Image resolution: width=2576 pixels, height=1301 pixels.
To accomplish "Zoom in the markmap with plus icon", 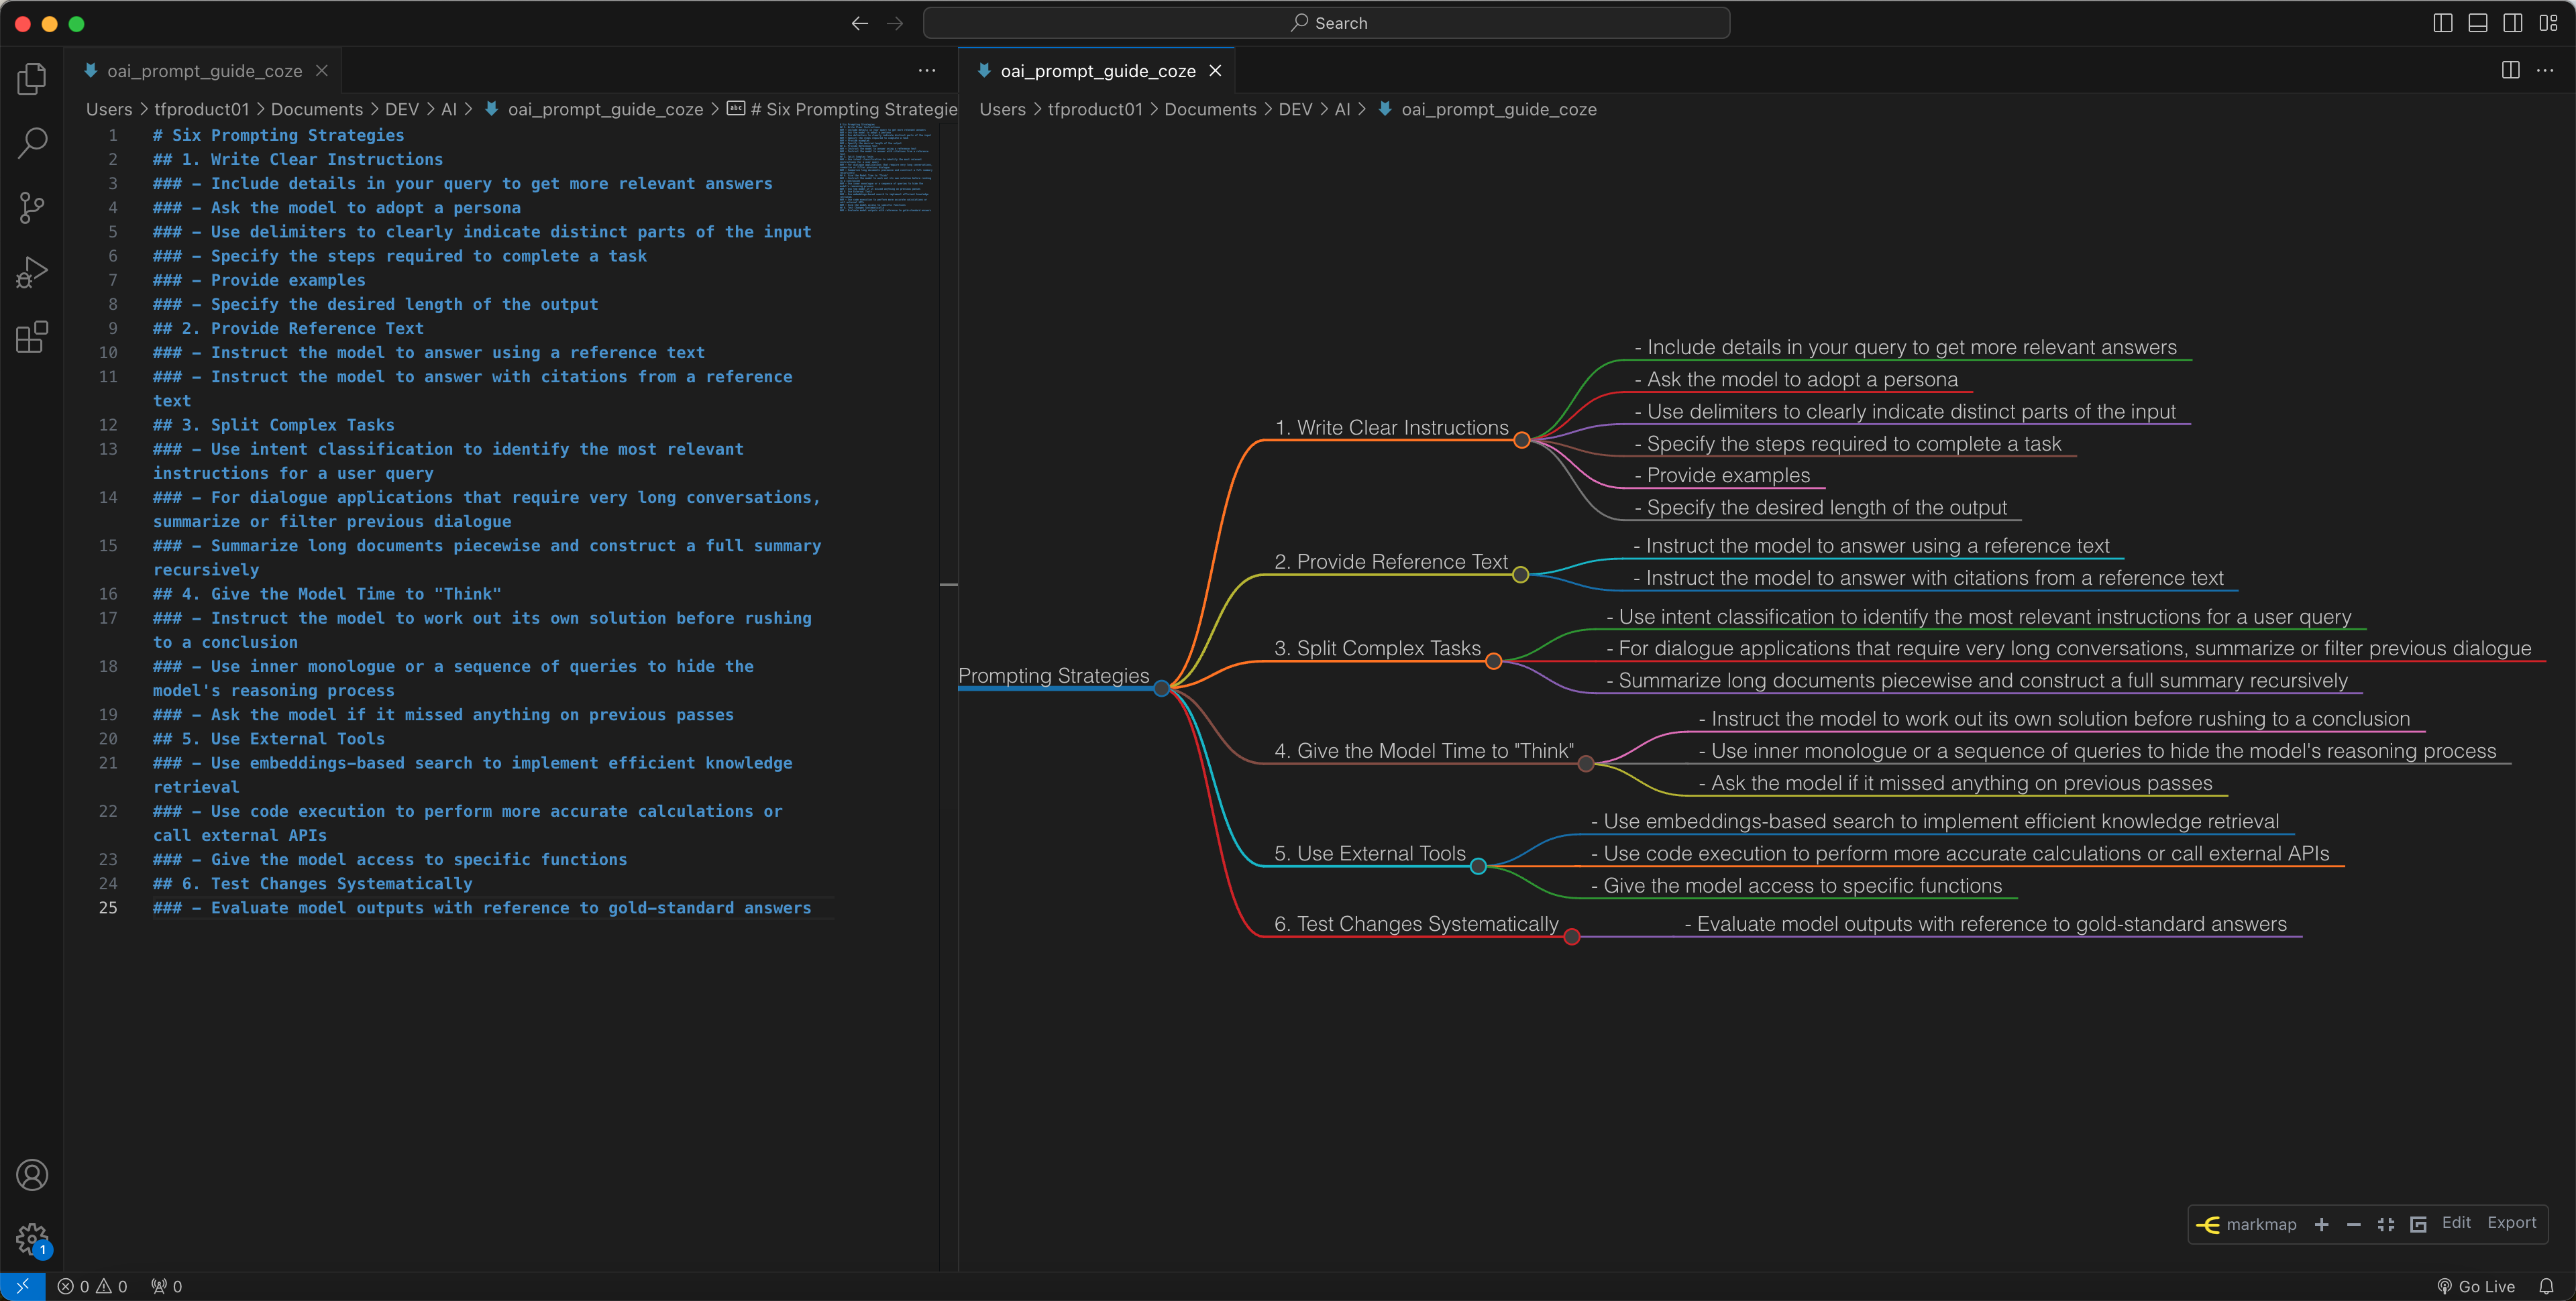I will click(x=2321, y=1225).
